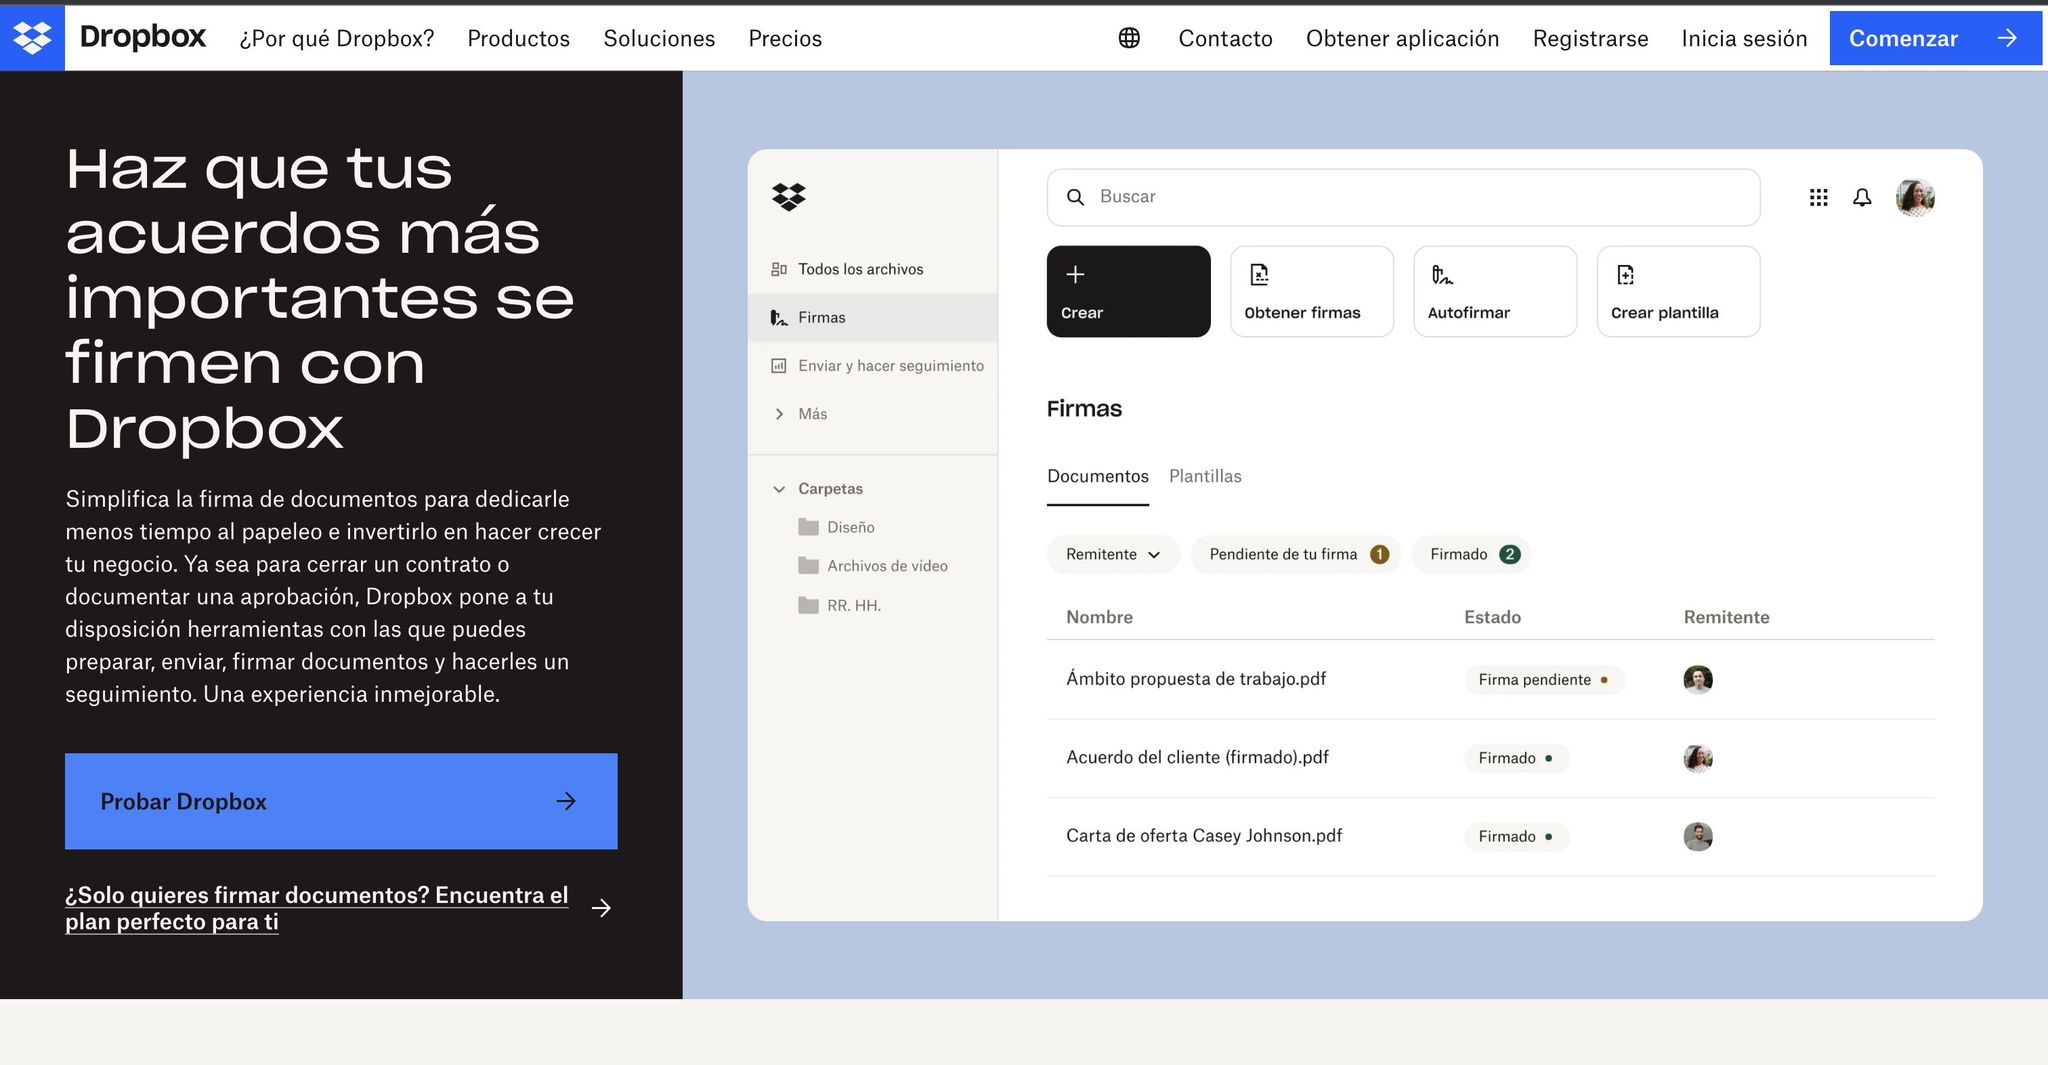This screenshot has height=1065, width=2048.
Task: Click the arrow on Probar Dropbox button
Action: pos(566,801)
